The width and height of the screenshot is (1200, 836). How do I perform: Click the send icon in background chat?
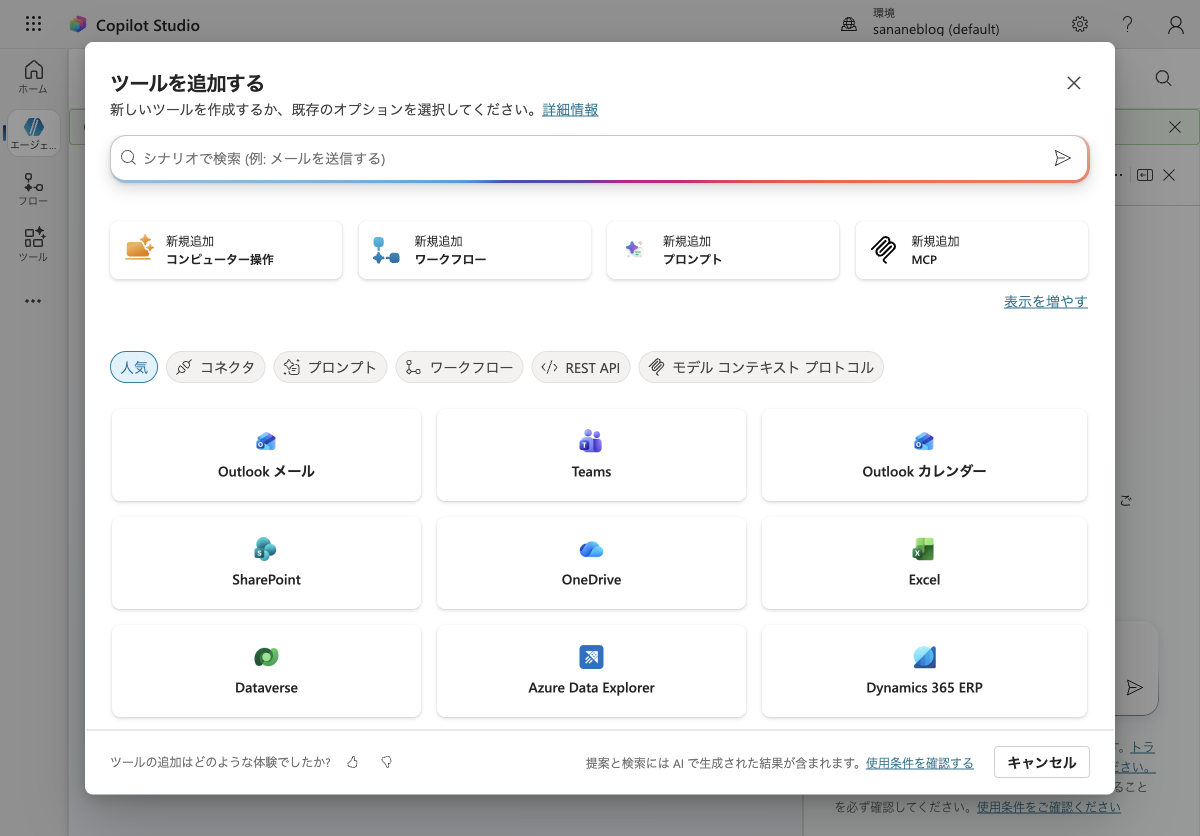coord(1134,687)
